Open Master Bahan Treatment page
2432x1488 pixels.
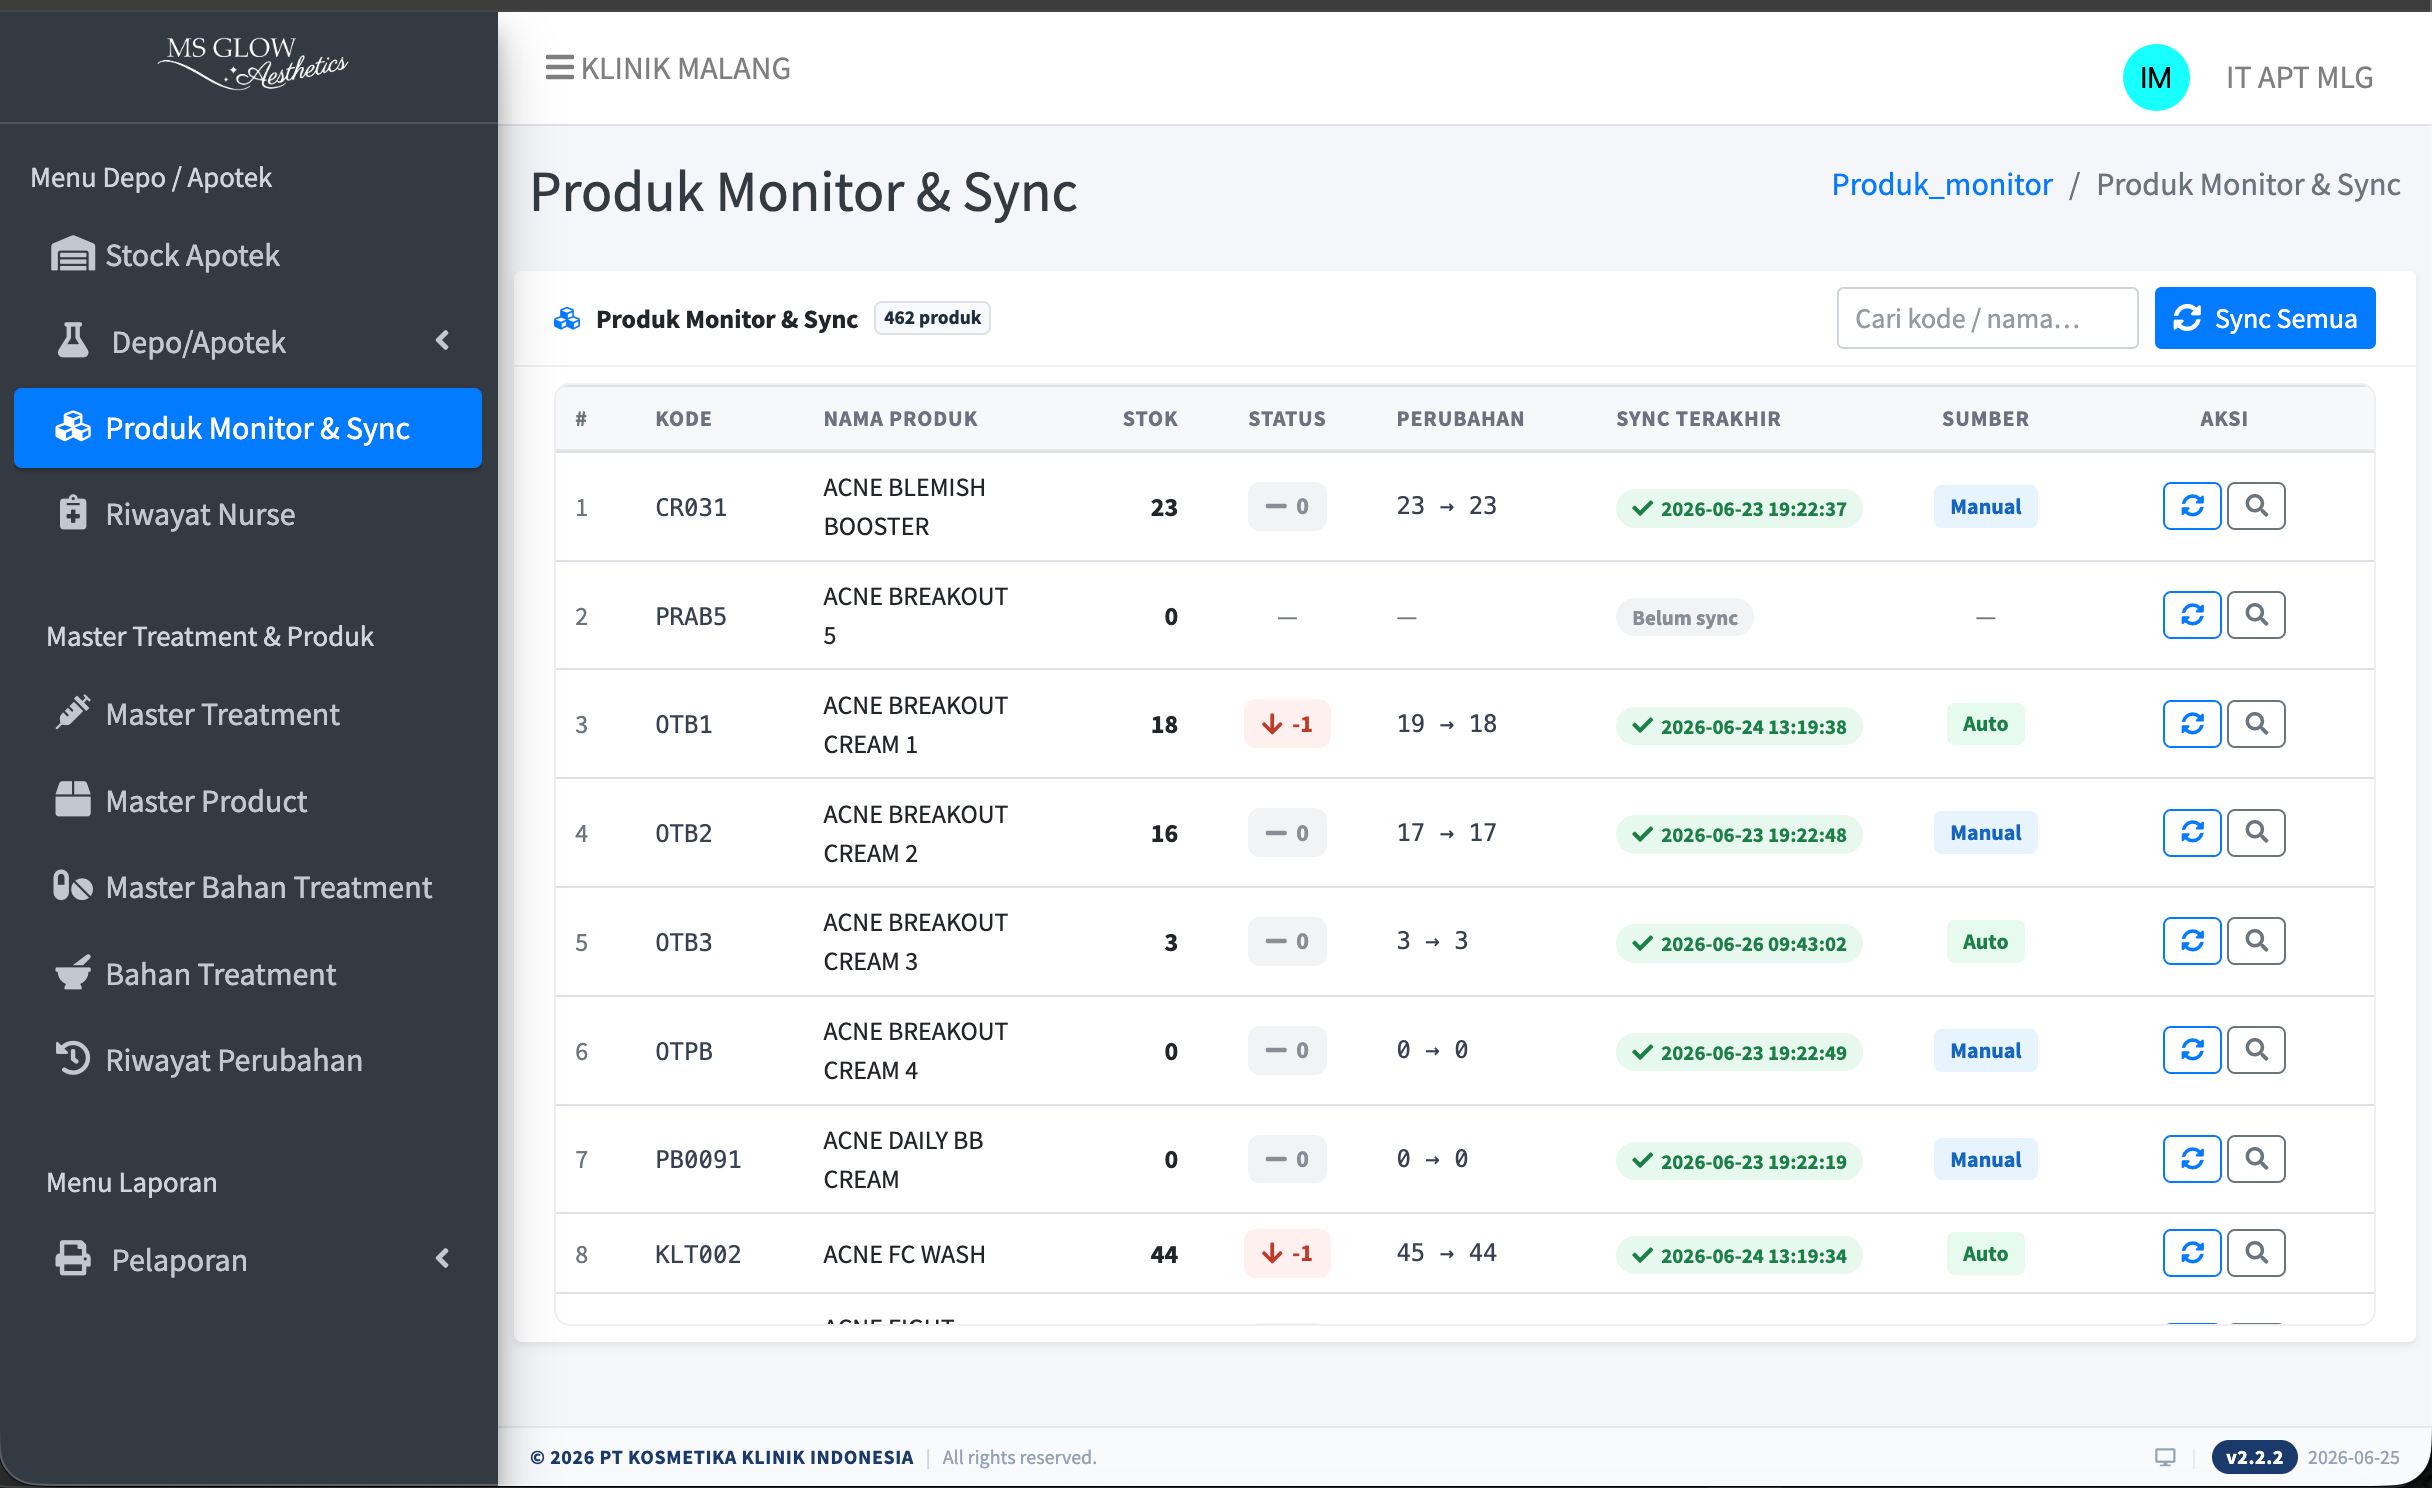248,887
